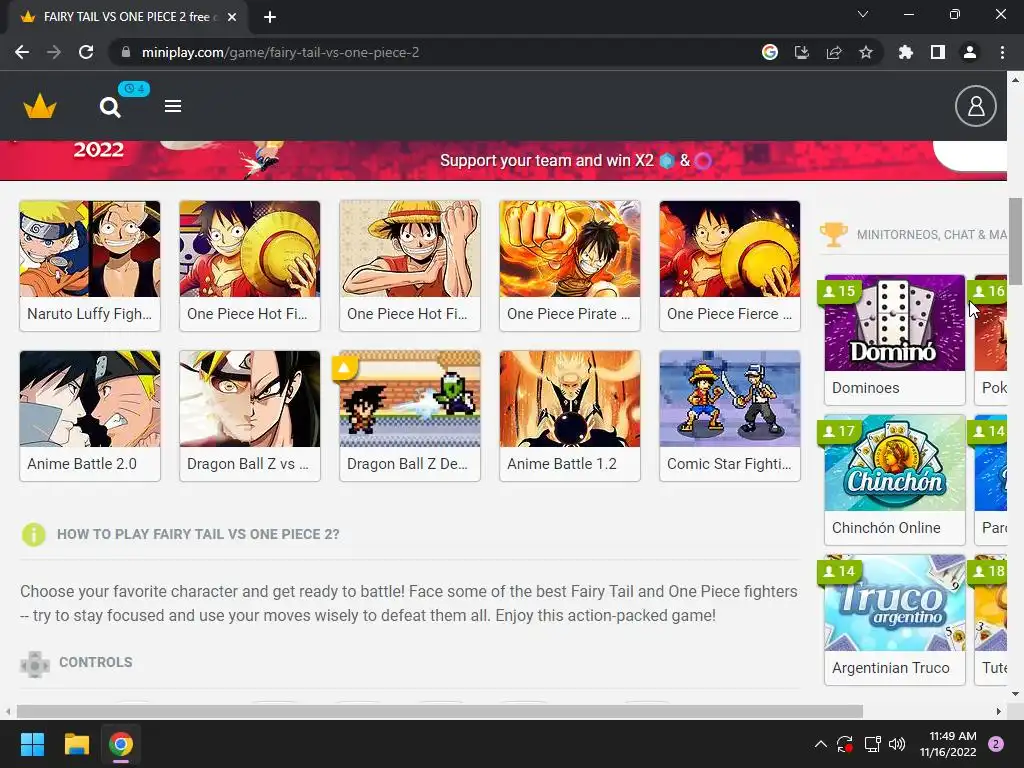The height and width of the screenshot is (768, 1024).
Task: Open File Explorer from the taskbar
Action: (x=76, y=744)
